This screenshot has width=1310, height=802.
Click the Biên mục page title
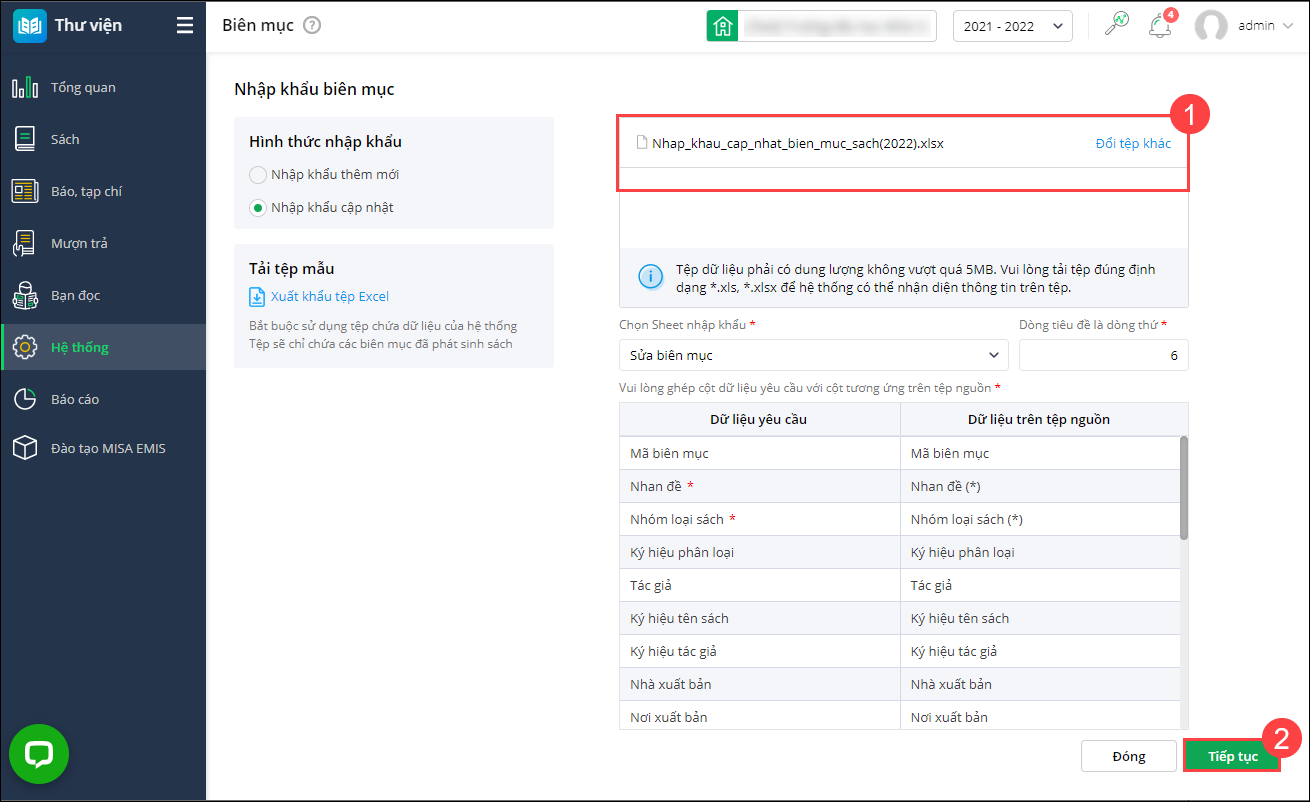coord(258,25)
